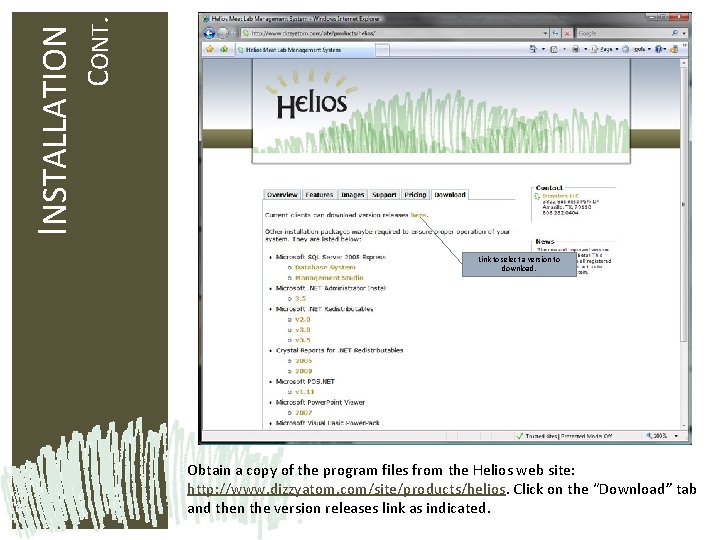Click inside the Google search box

click(x=622, y=33)
